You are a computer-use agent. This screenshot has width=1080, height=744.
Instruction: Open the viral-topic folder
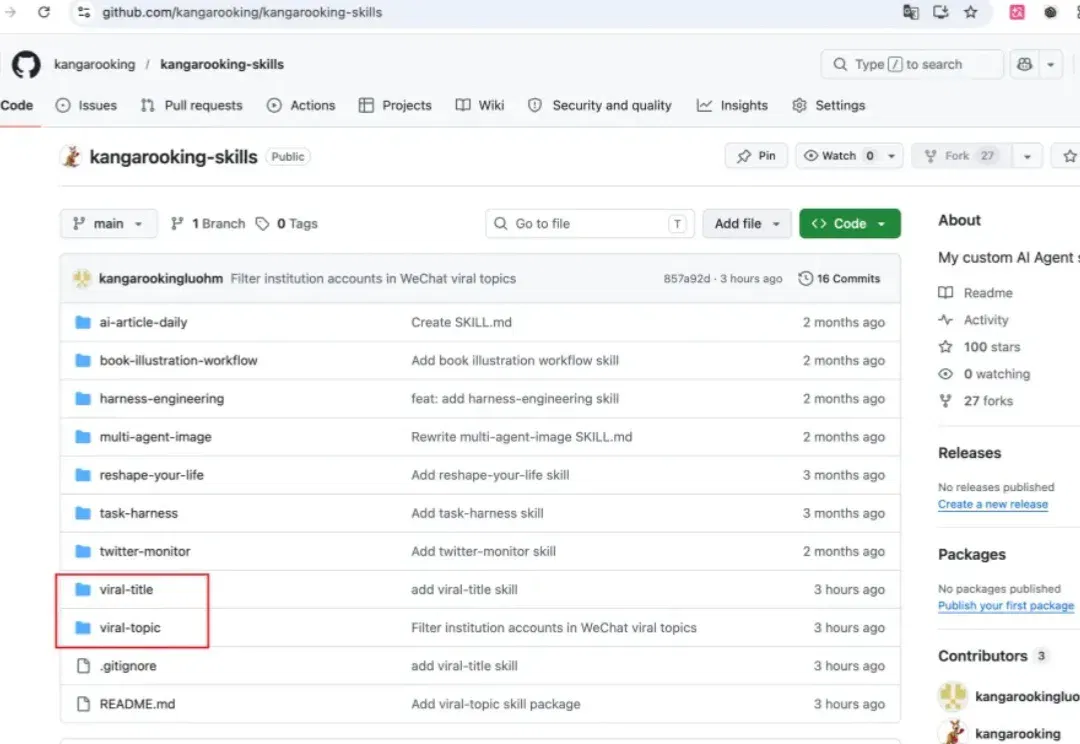[129, 628]
